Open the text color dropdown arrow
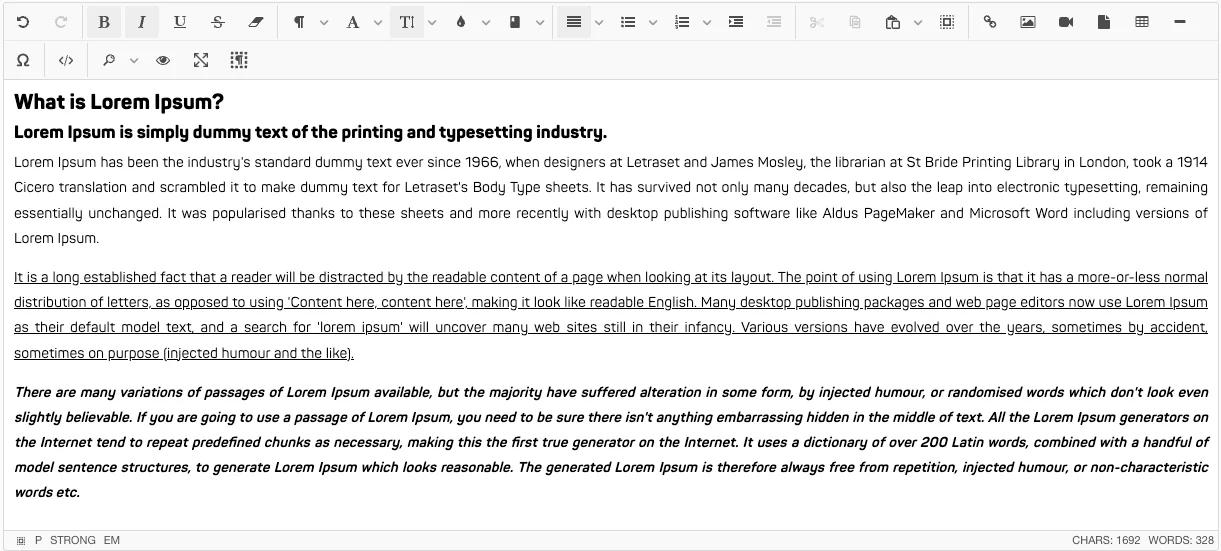This screenshot has height=551, width=1221. (486, 22)
